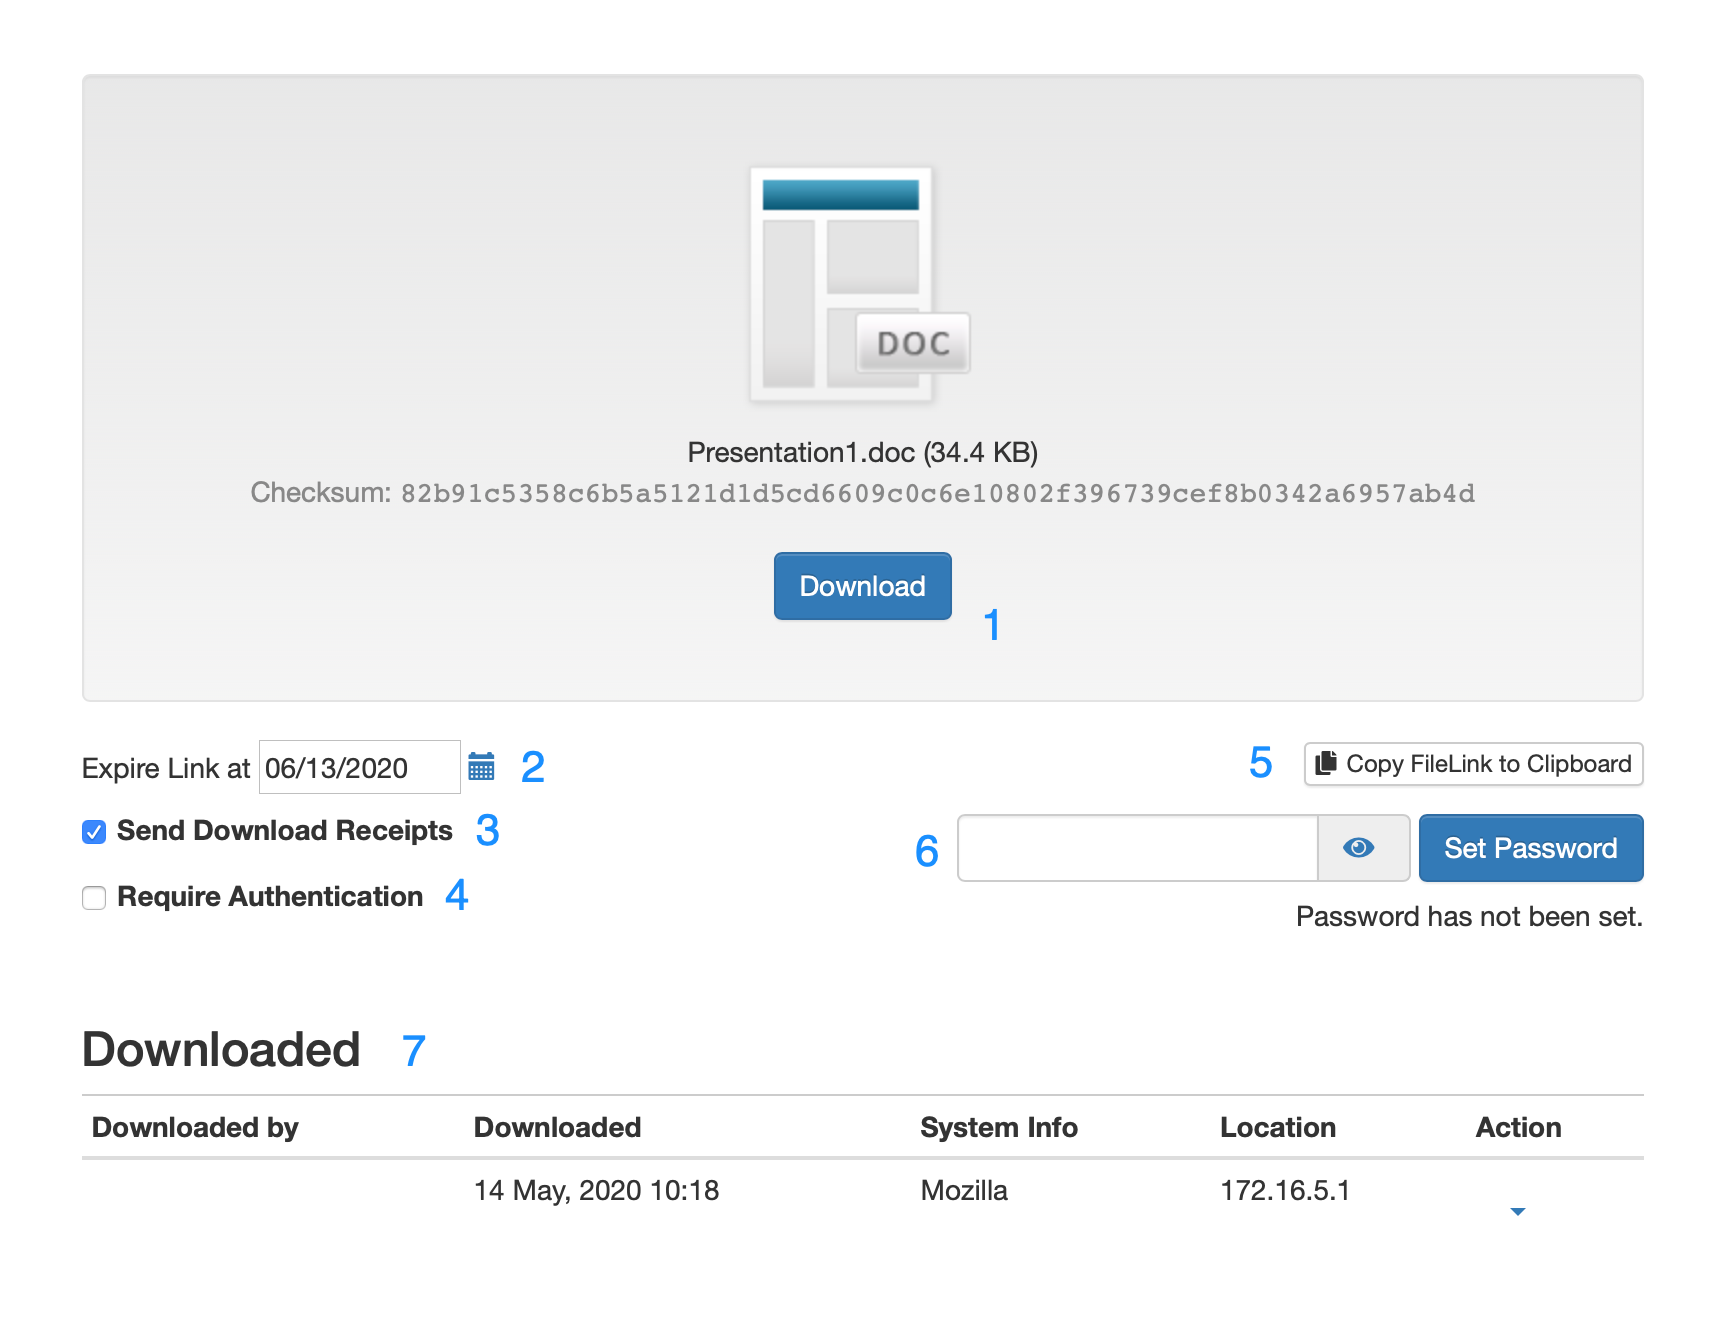Click the Location column header
1712x1342 pixels.
click(1277, 1127)
